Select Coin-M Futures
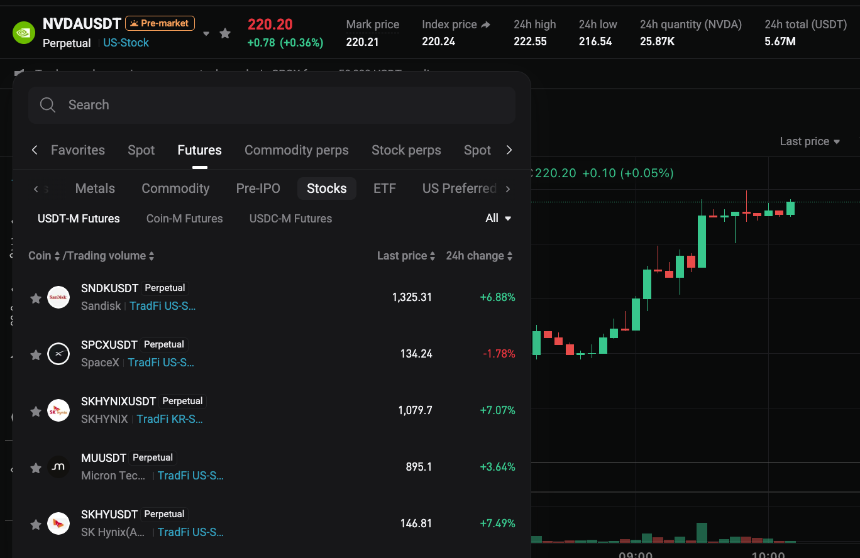This screenshot has width=860, height=558. click(184, 218)
